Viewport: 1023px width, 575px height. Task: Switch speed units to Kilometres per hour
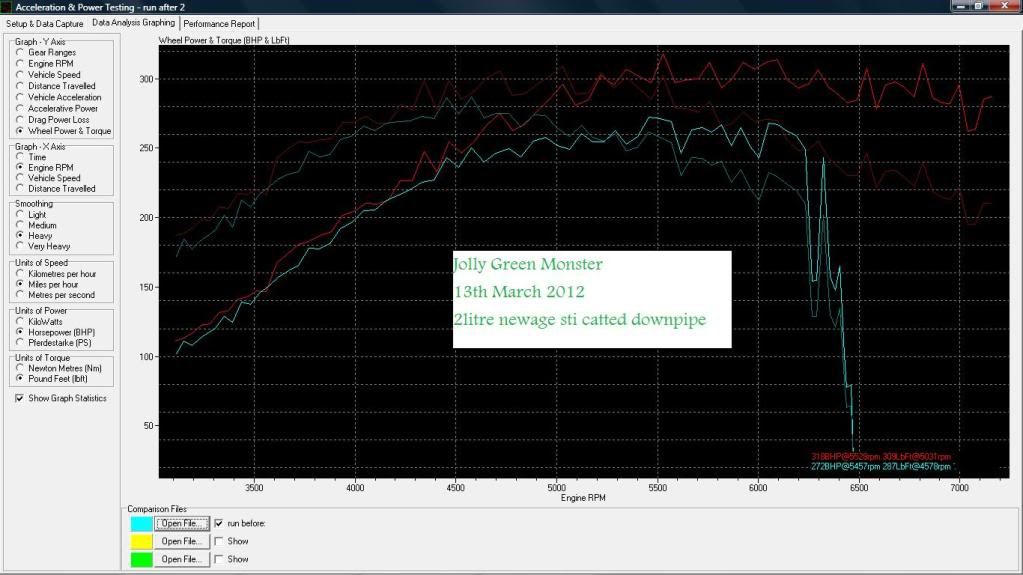click(21, 274)
